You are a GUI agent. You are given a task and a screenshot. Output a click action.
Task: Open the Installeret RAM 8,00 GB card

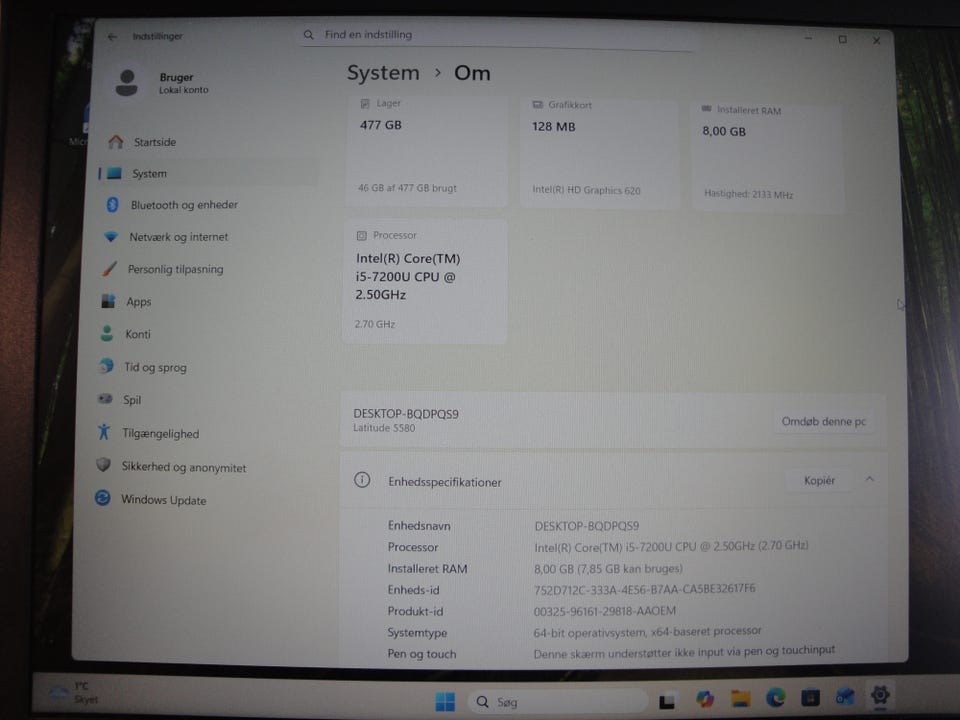tap(768, 157)
